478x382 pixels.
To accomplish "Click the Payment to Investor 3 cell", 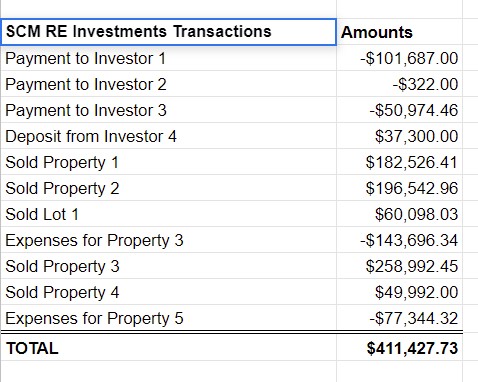I will (x=168, y=110).
